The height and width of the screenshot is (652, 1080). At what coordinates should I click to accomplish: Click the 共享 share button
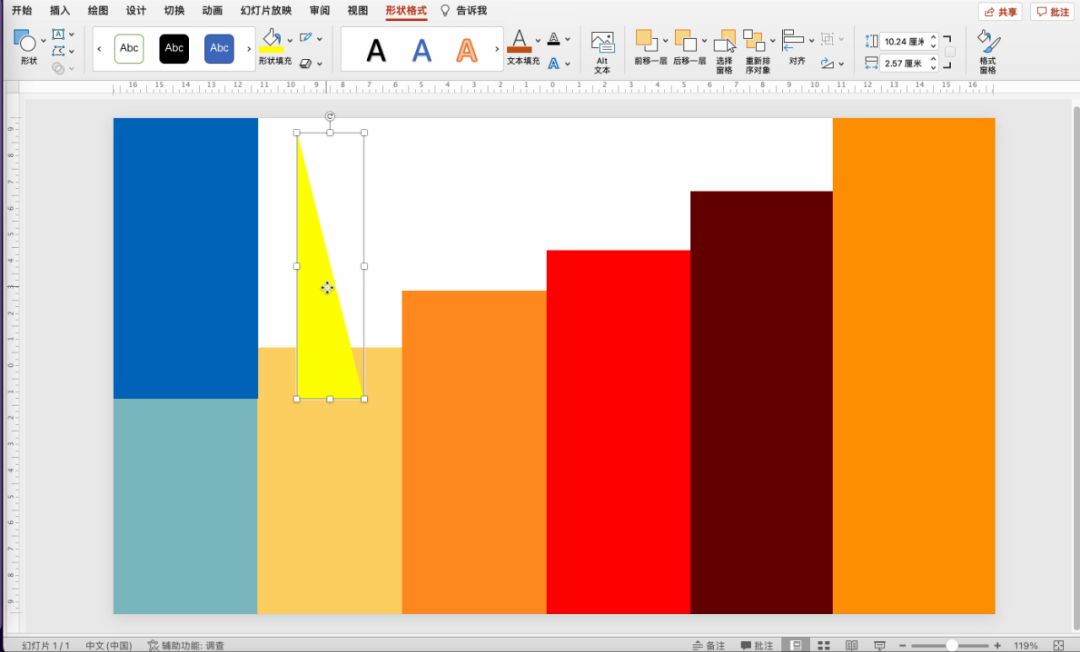[x=1000, y=12]
